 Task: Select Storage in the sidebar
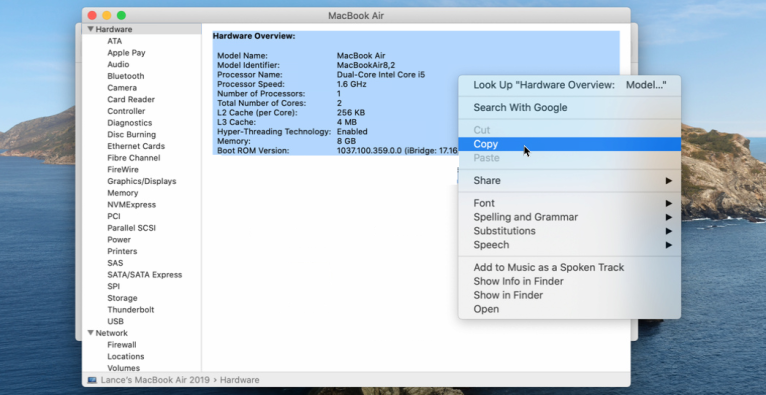[122, 298]
